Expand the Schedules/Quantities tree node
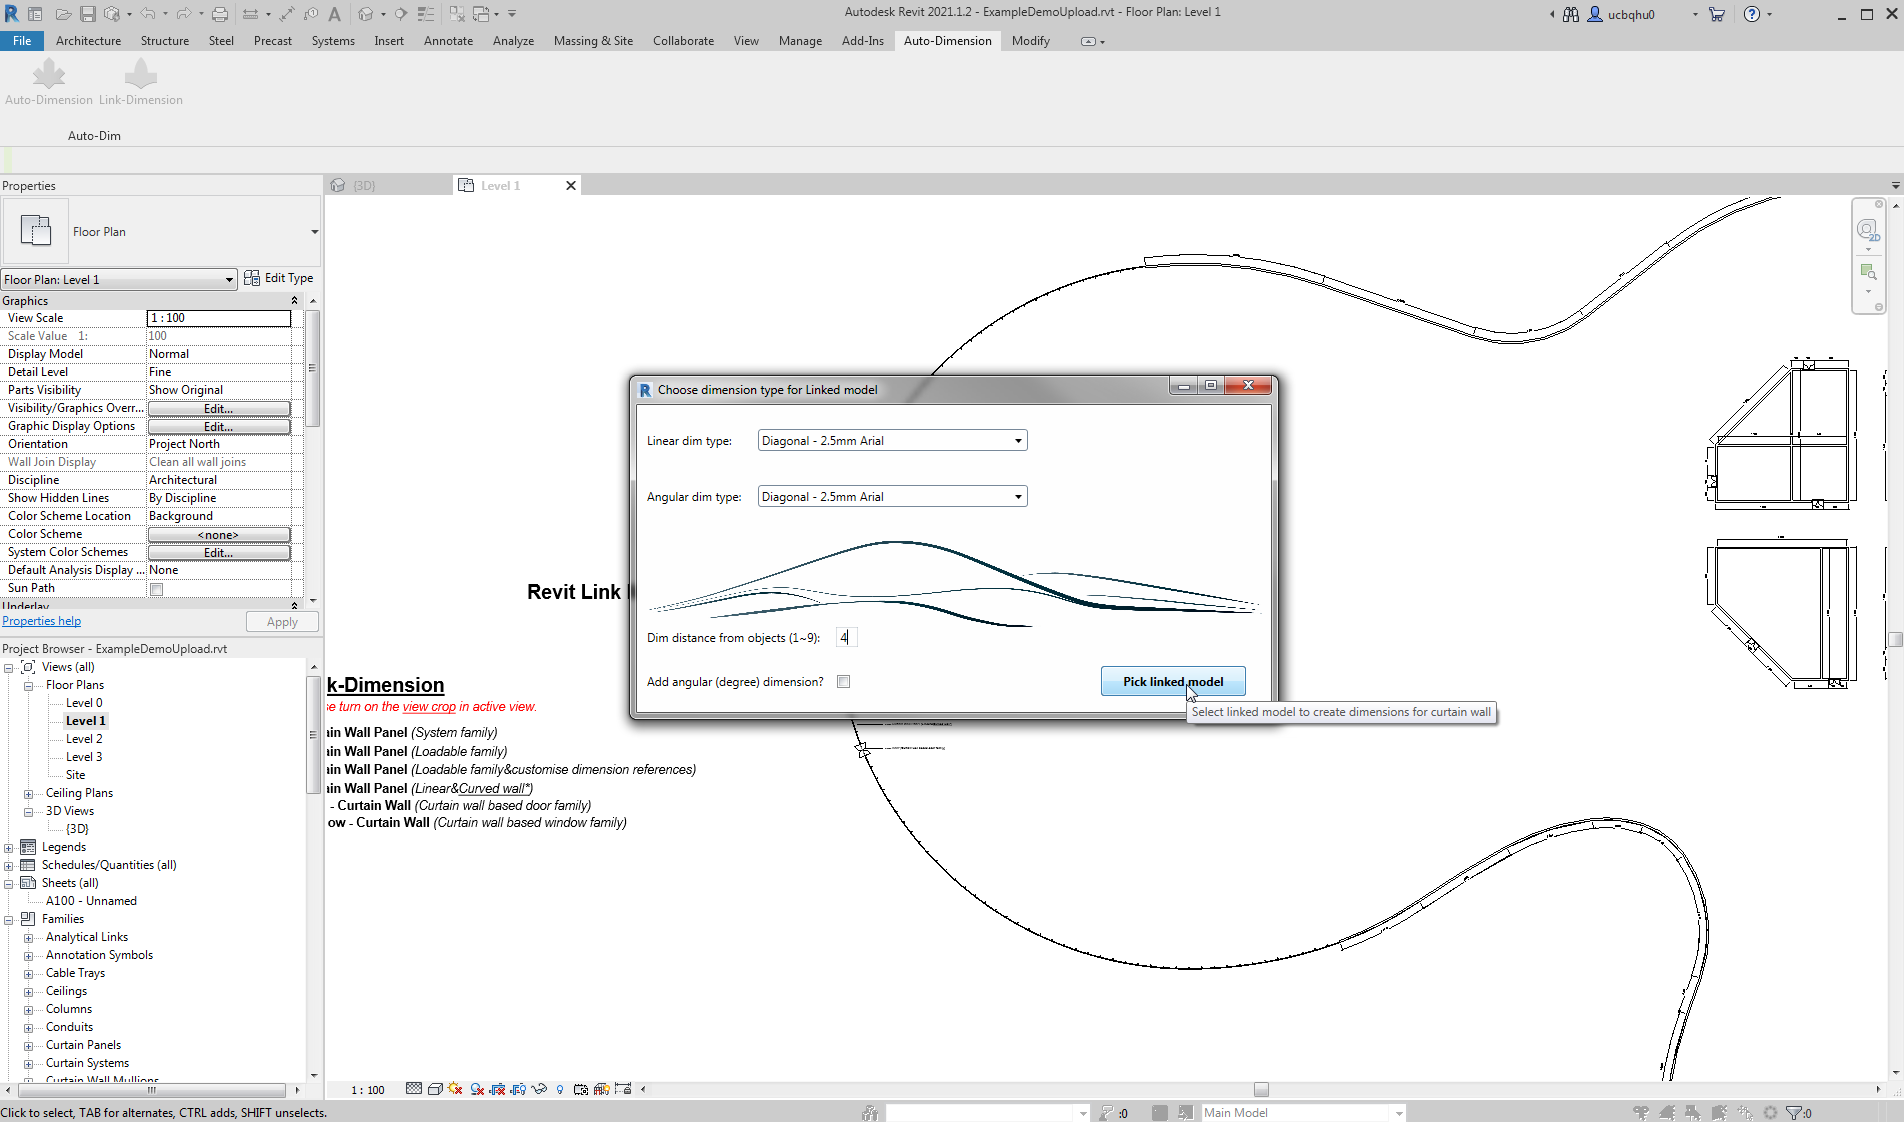1904x1122 pixels. (9, 866)
